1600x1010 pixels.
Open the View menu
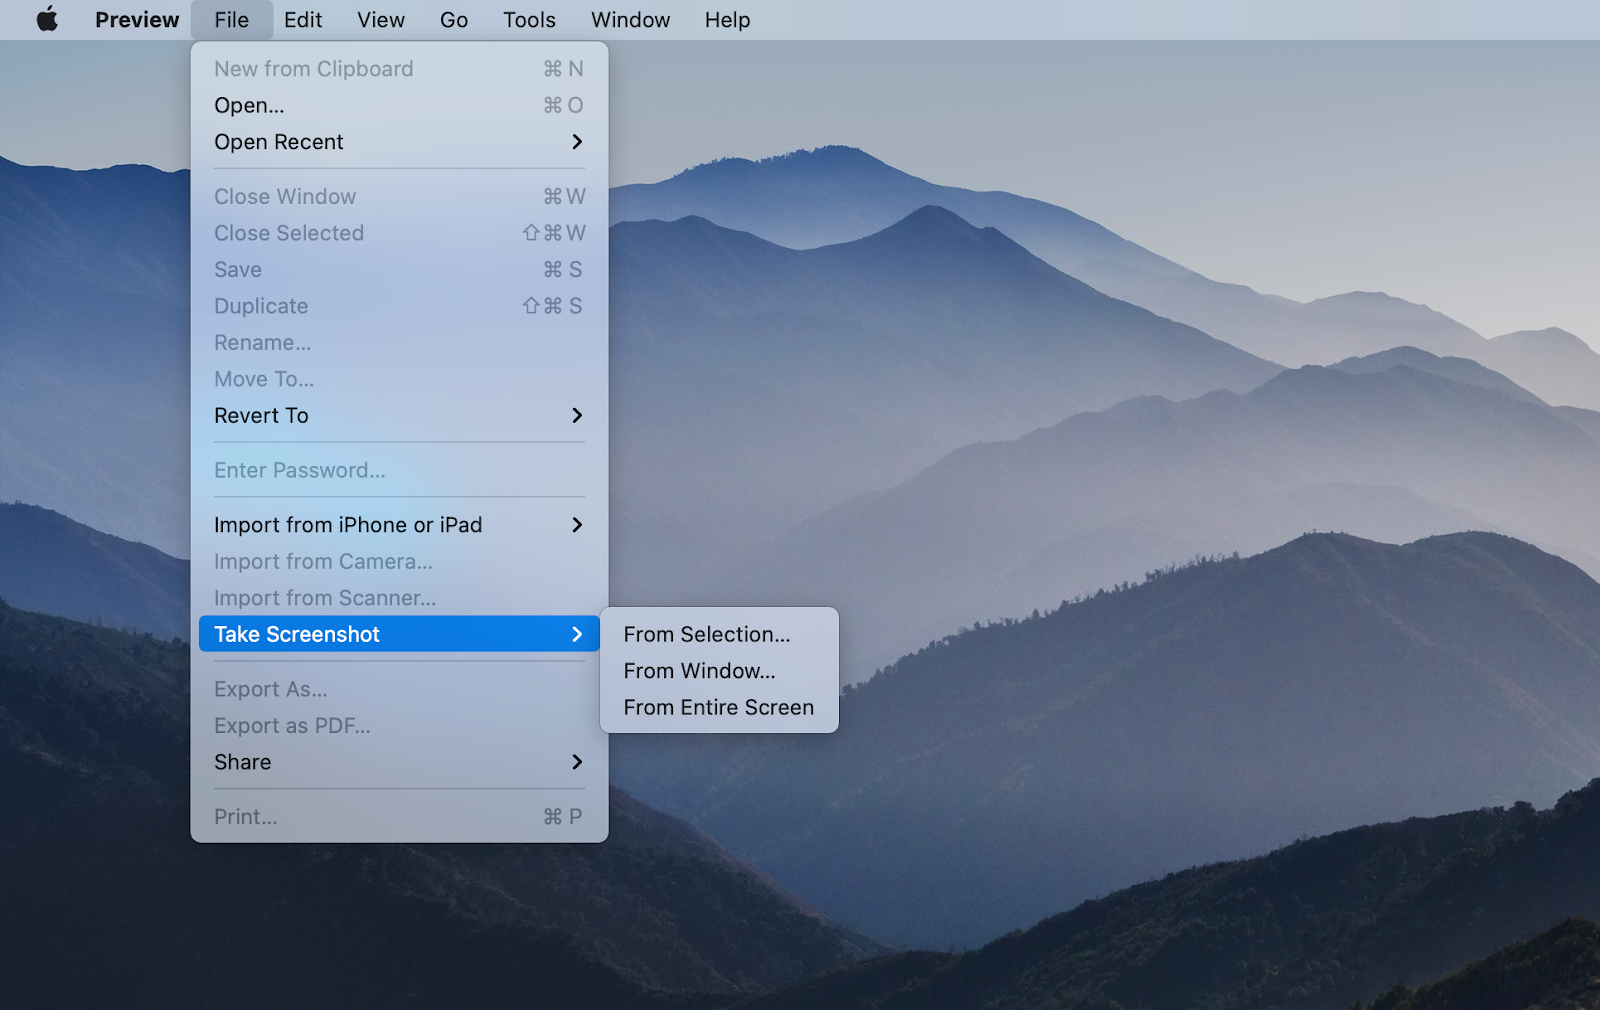click(381, 19)
